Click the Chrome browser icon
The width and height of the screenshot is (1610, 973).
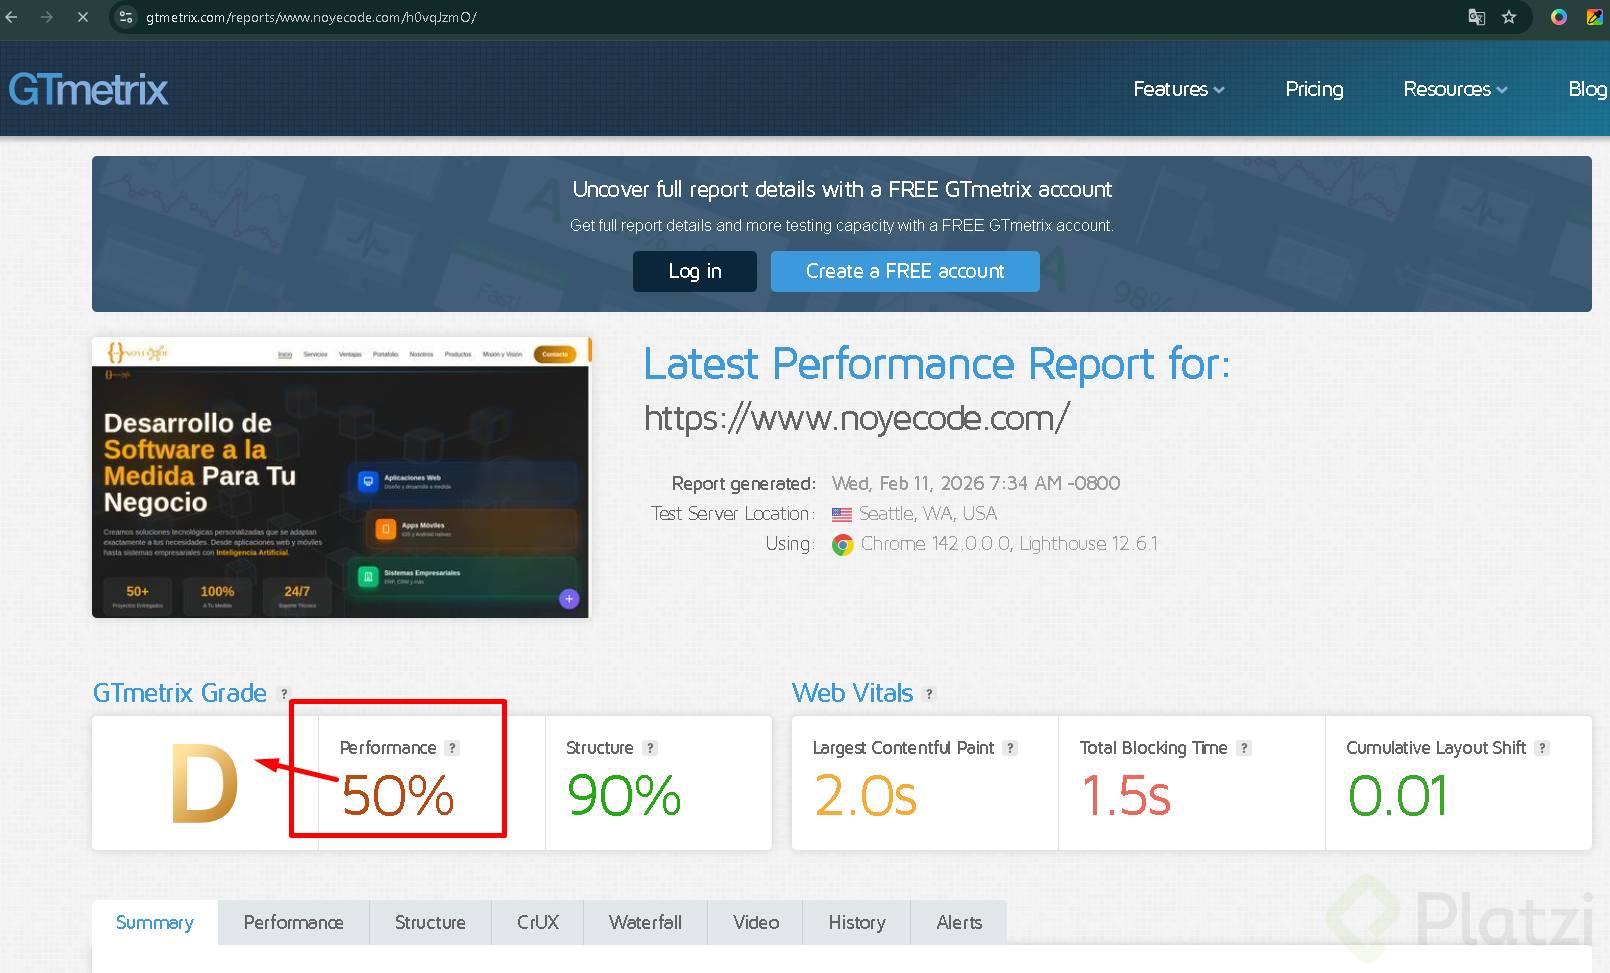coord(843,545)
